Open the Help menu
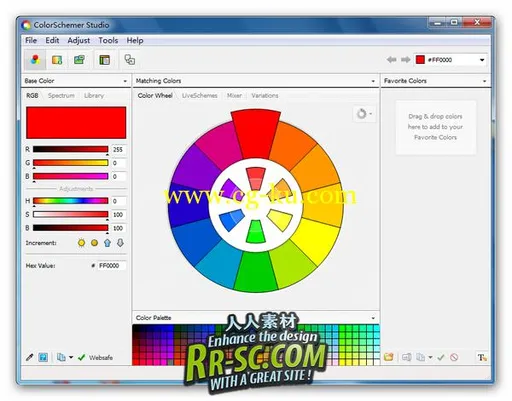 [135, 40]
